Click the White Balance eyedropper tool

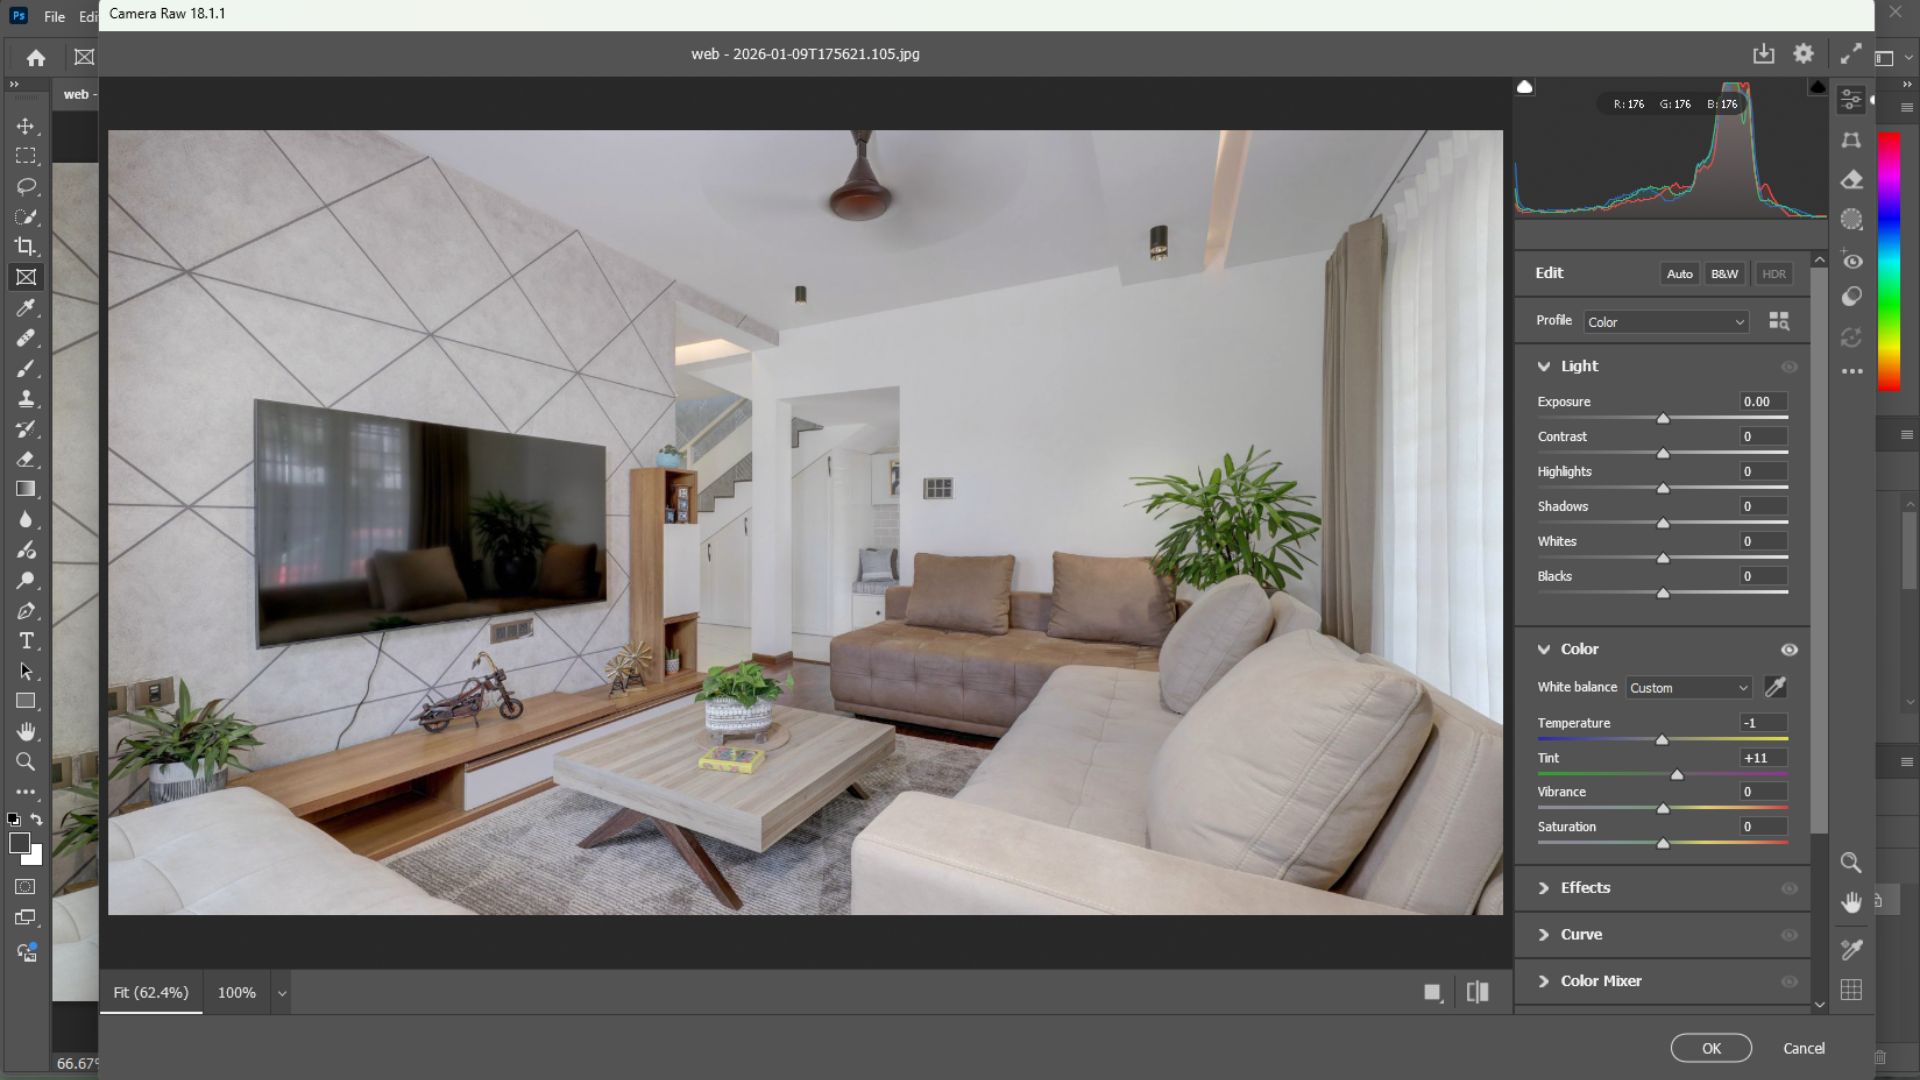point(1775,687)
